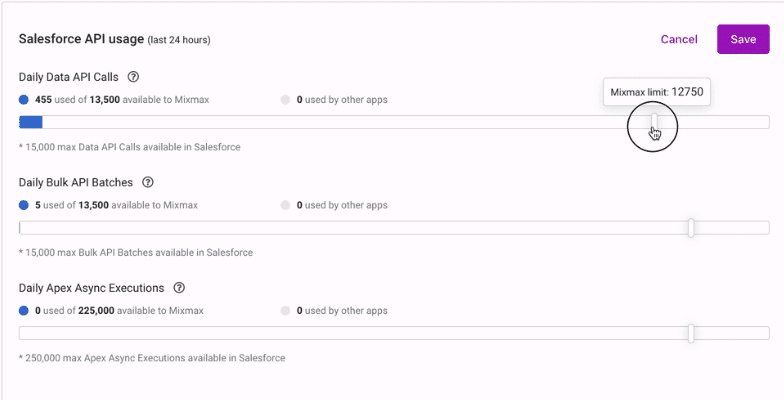Click the Mixmax limit 12750 tooltip
This screenshot has height=400, width=784.
click(657, 92)
